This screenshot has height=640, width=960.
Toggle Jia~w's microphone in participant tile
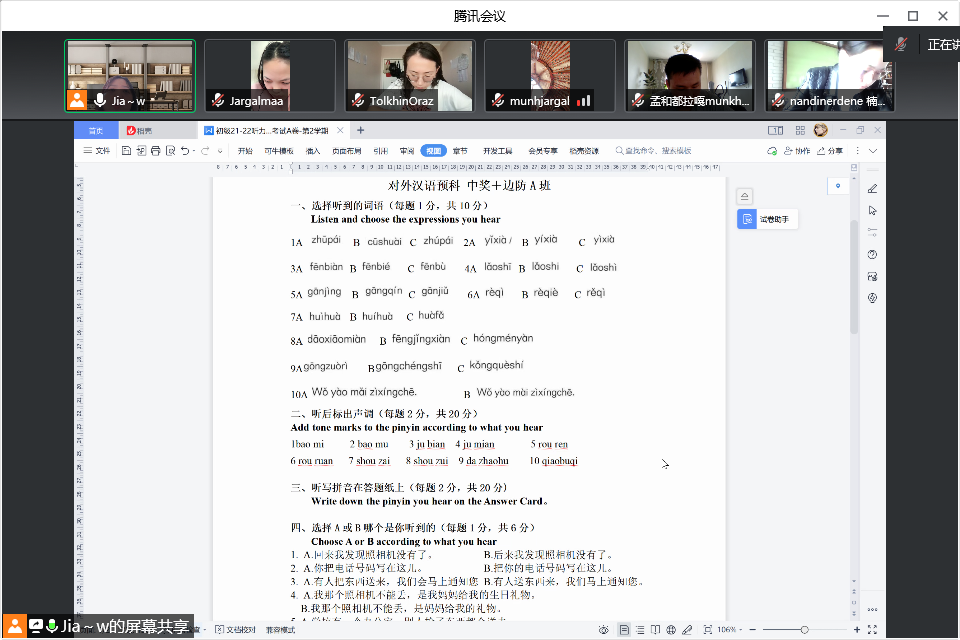pyautogui.click(x=99, y=101)
